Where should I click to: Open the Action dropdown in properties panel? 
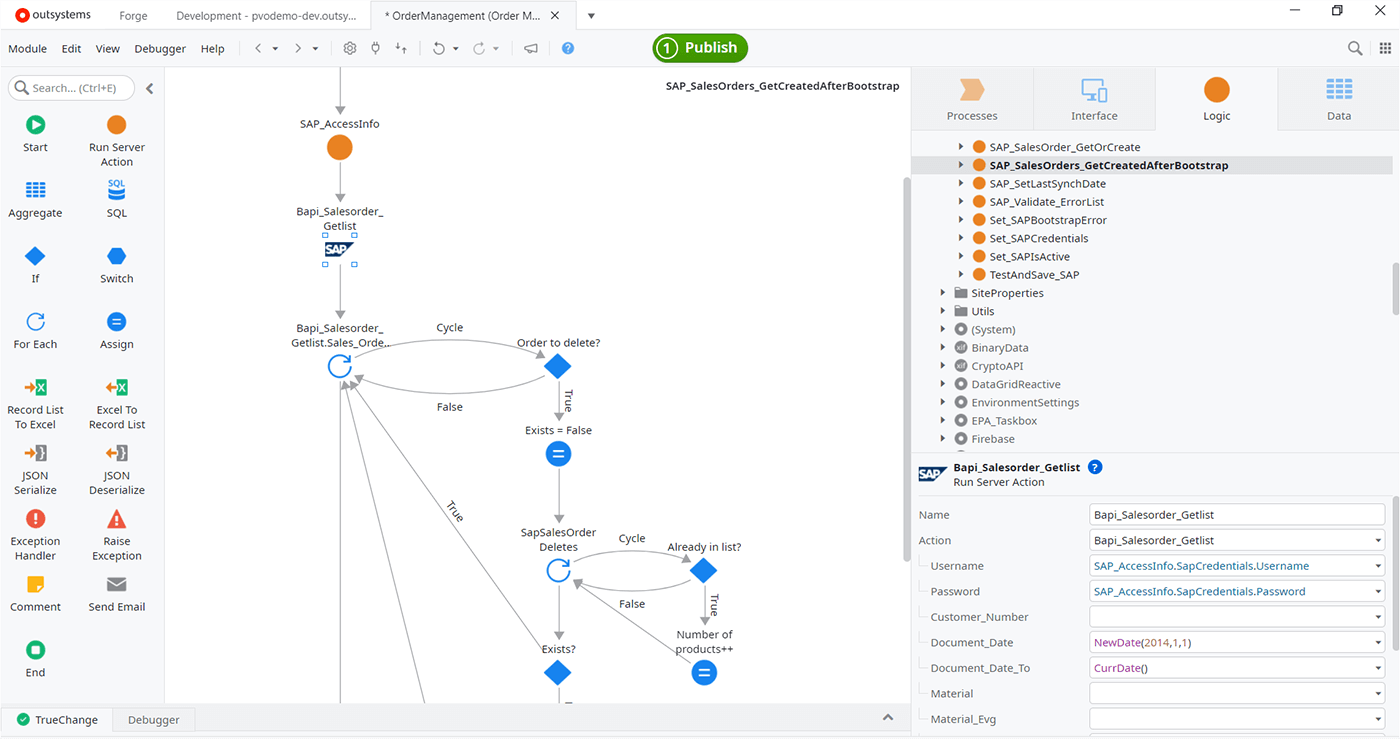coord(1380,540)
